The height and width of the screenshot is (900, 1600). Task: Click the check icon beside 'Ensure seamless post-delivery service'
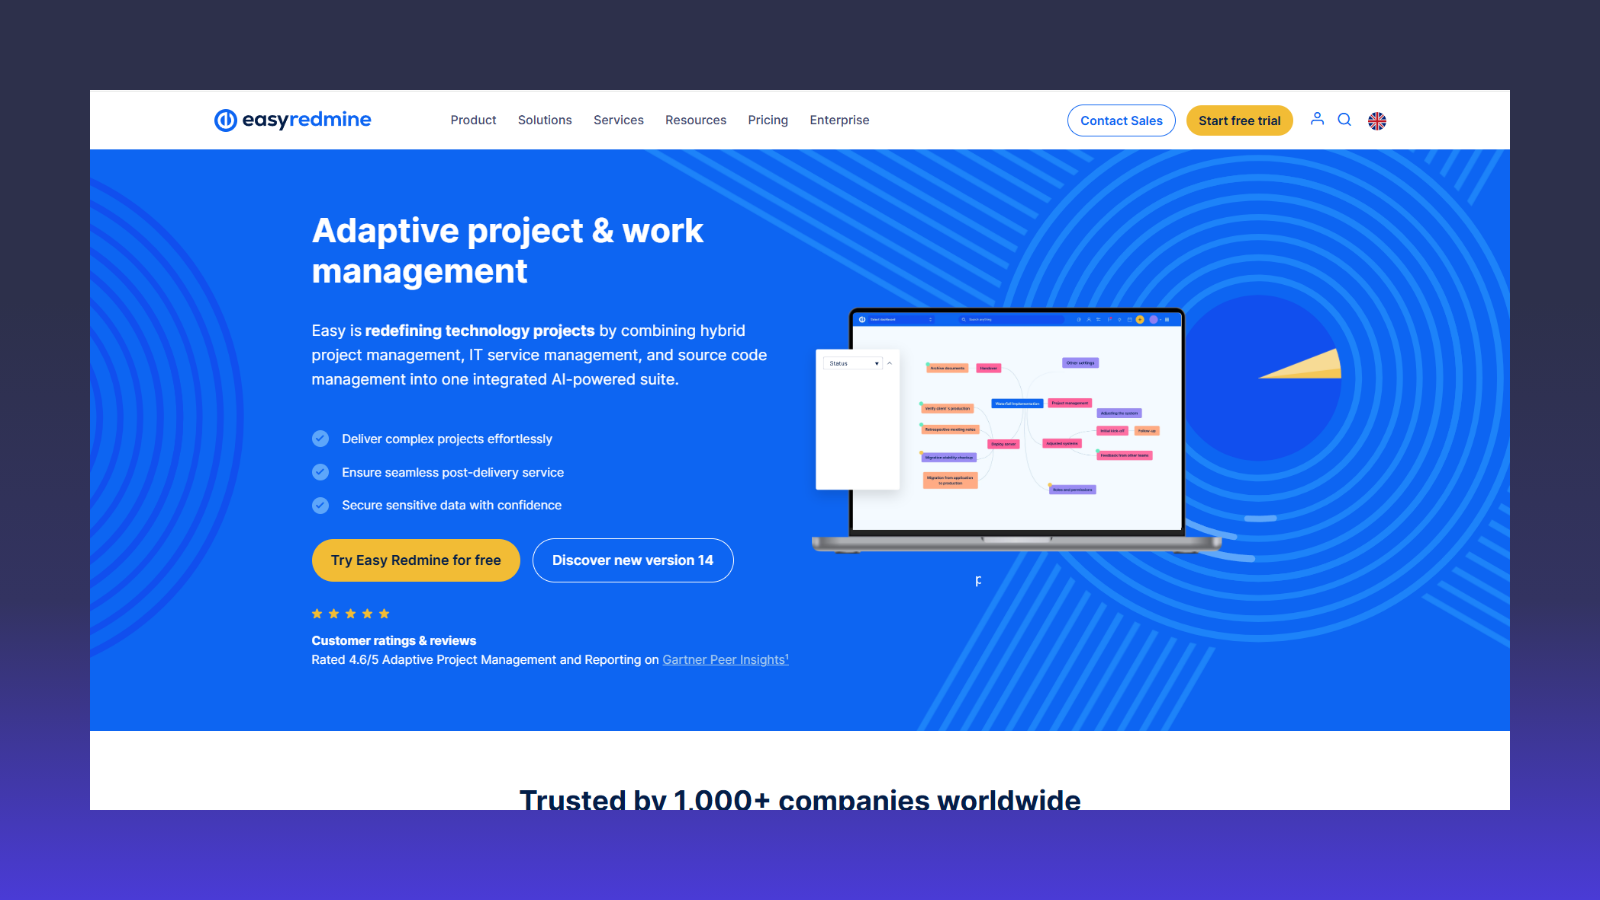(320, 472)
